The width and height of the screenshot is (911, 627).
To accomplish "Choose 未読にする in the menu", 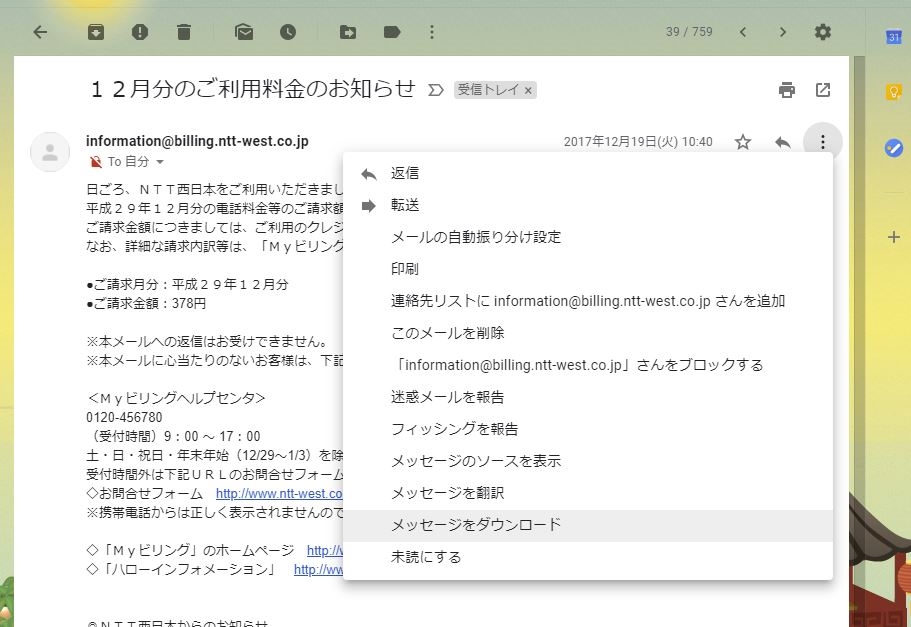I will pos(587,557).
